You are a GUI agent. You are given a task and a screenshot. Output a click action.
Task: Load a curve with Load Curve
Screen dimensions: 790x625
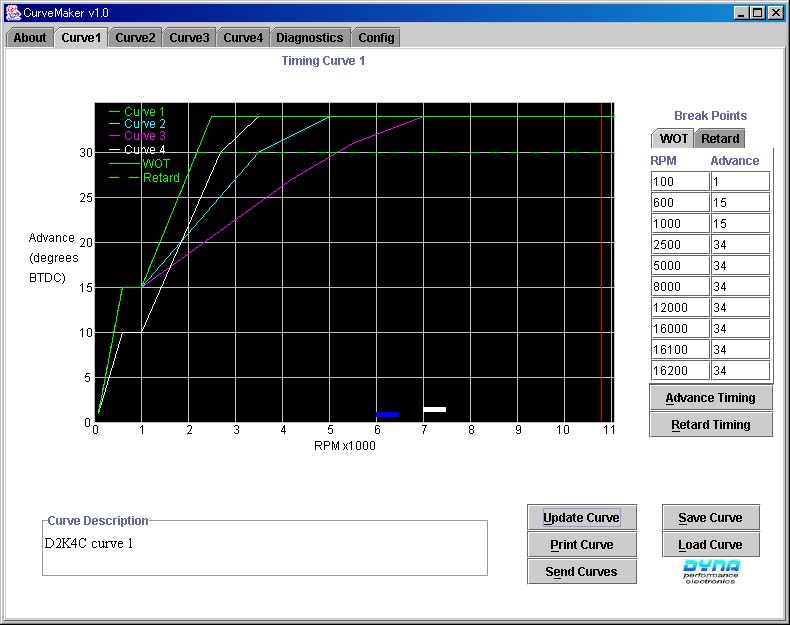710,545
